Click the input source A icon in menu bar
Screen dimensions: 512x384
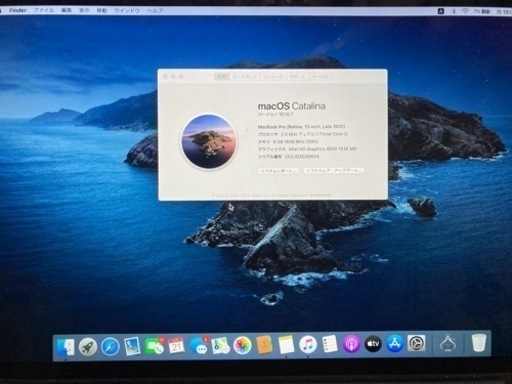click(441, 11)
